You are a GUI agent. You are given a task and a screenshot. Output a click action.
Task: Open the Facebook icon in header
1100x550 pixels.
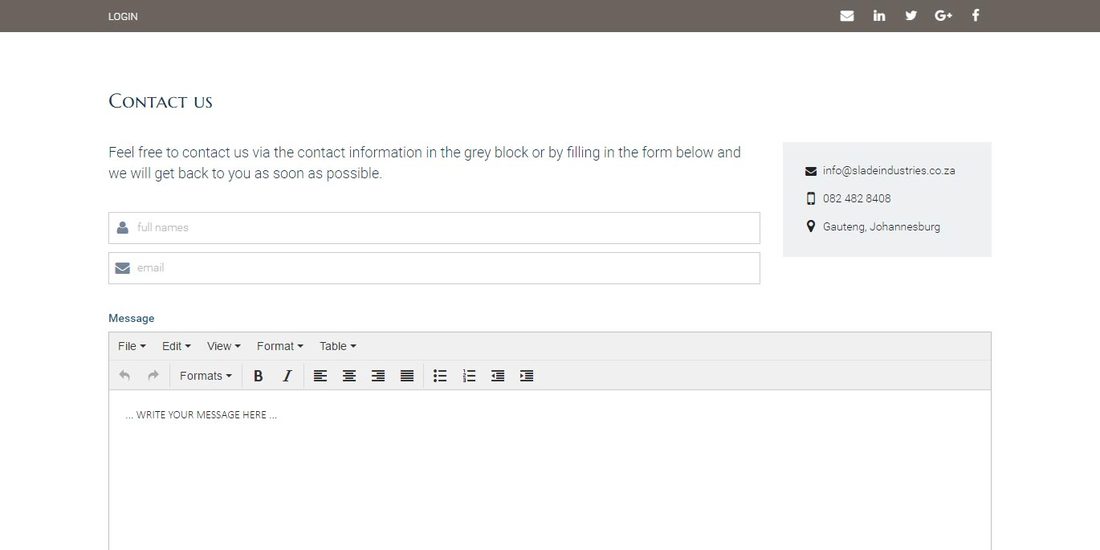tap(975, 15)
